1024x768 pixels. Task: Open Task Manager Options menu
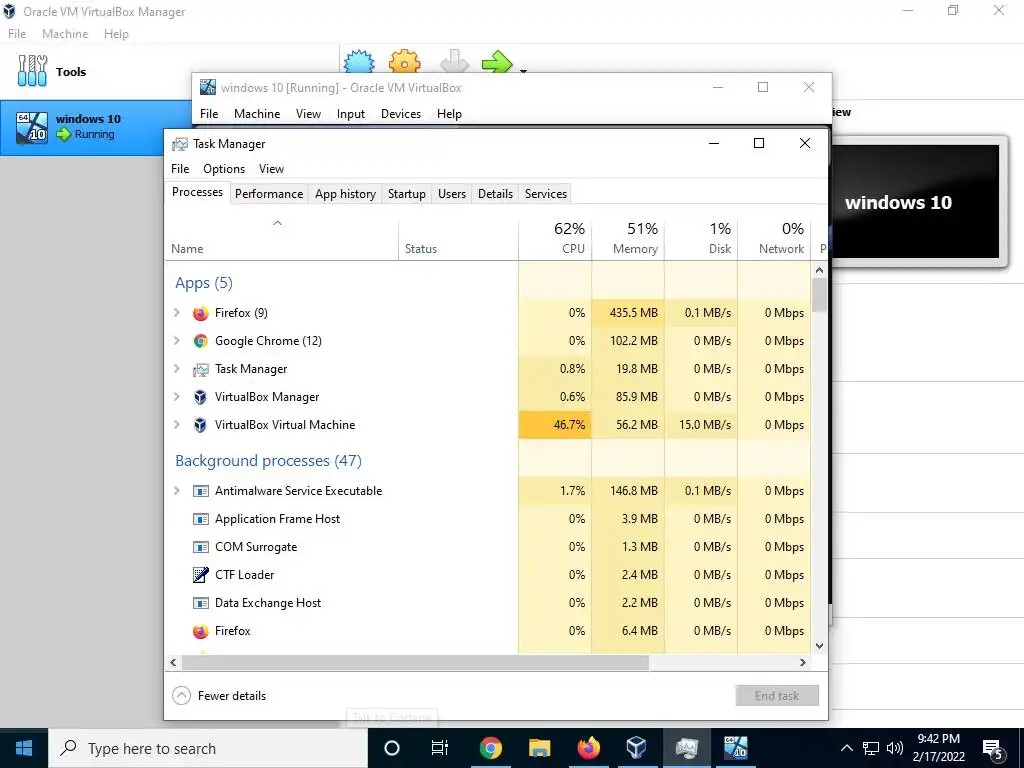pos(224,169)
